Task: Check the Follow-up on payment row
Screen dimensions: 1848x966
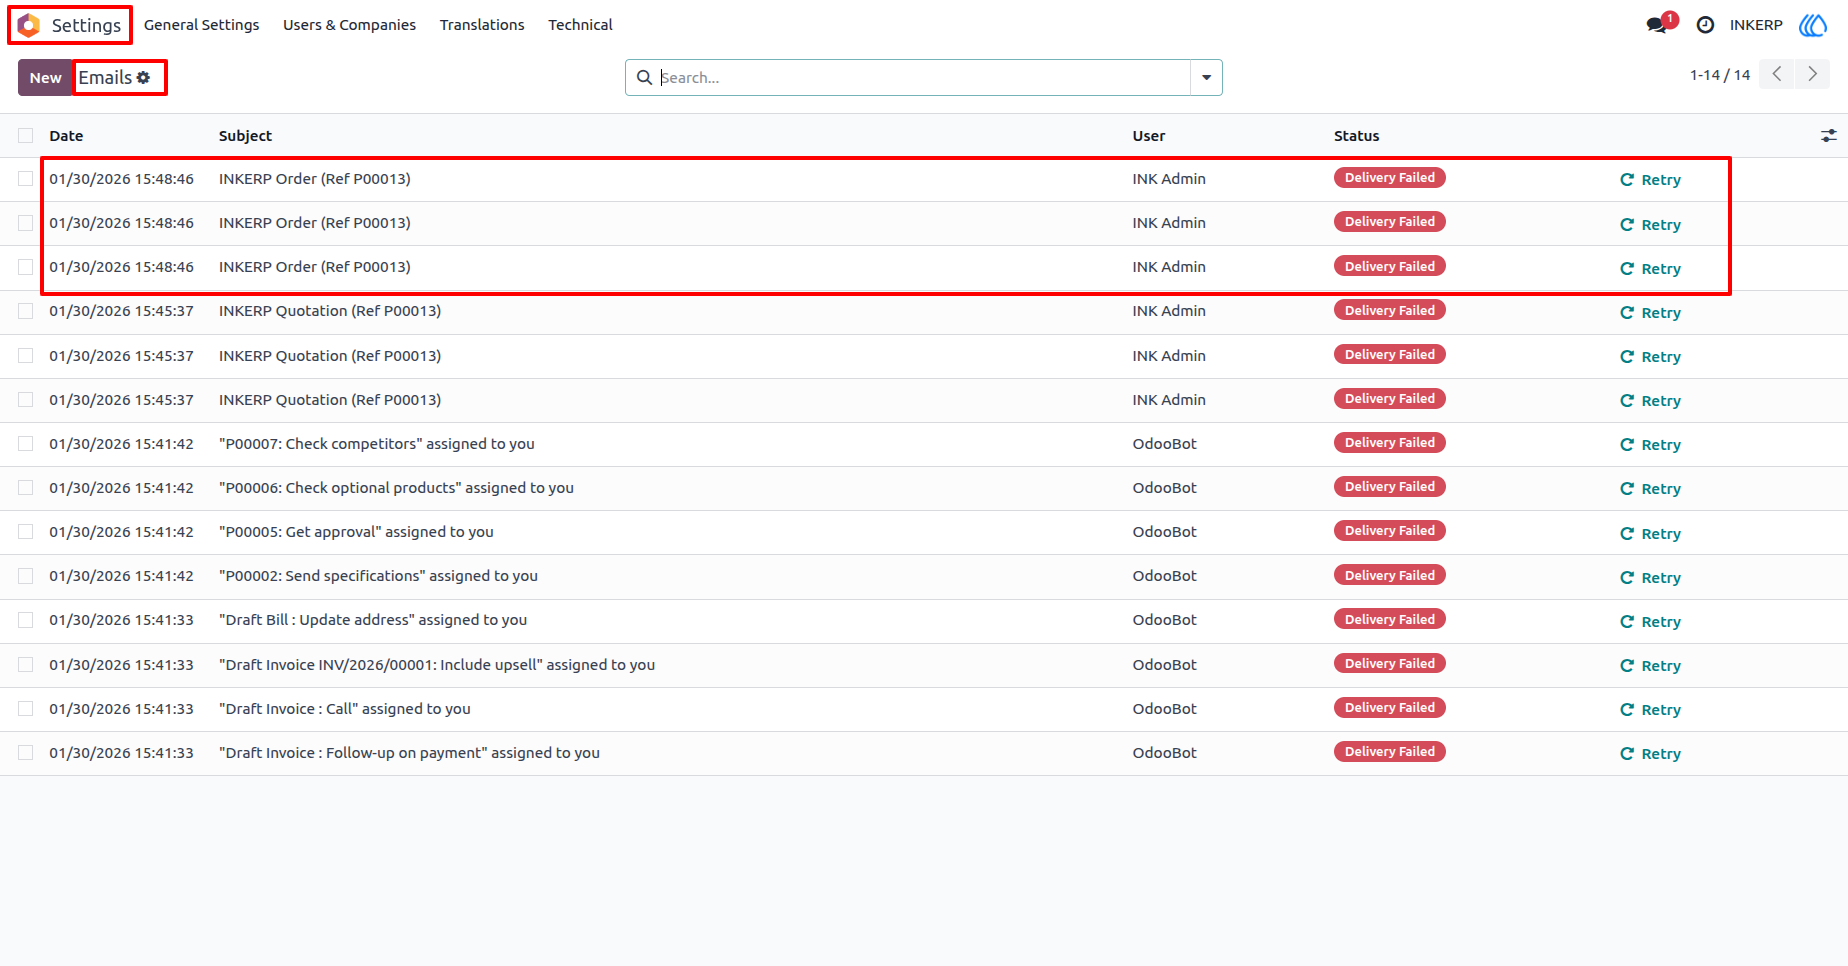Action: click(x=26, y=753)
